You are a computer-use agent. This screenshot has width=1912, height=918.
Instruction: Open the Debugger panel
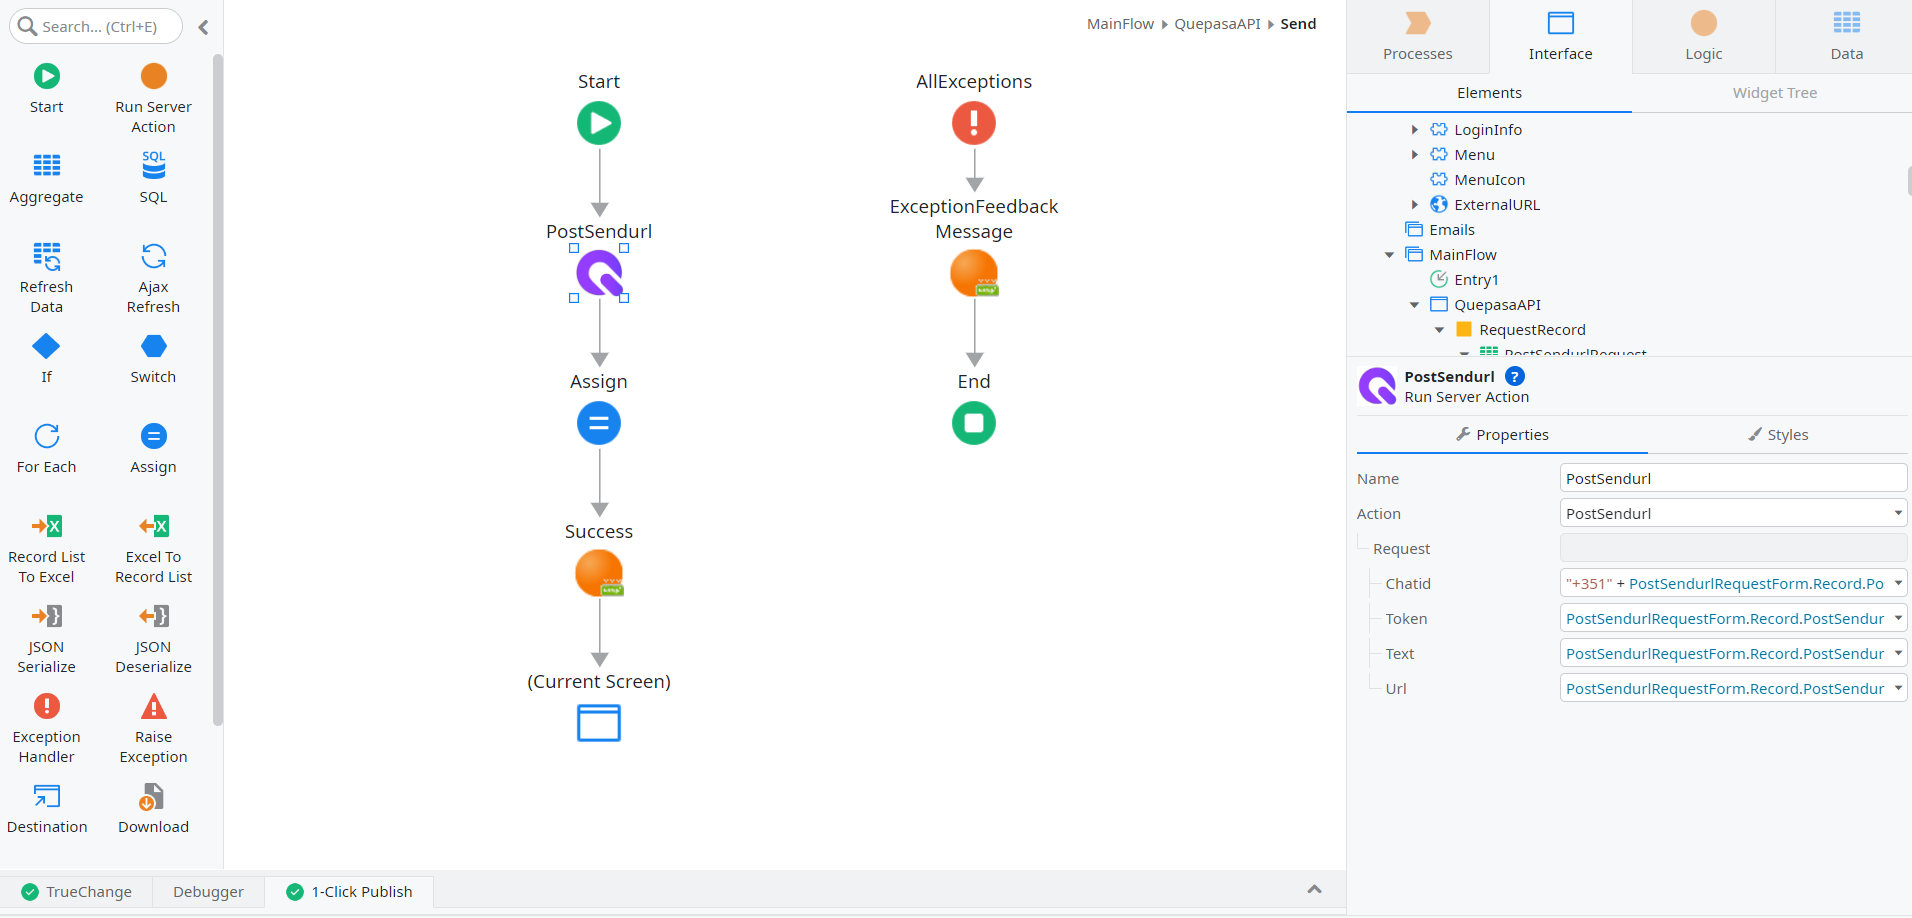(x=207, y=891)
